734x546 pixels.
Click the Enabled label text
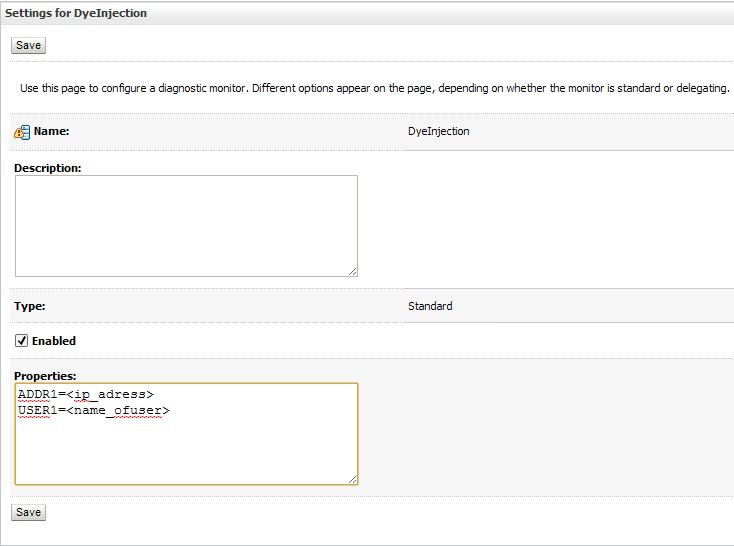[54, 341]
